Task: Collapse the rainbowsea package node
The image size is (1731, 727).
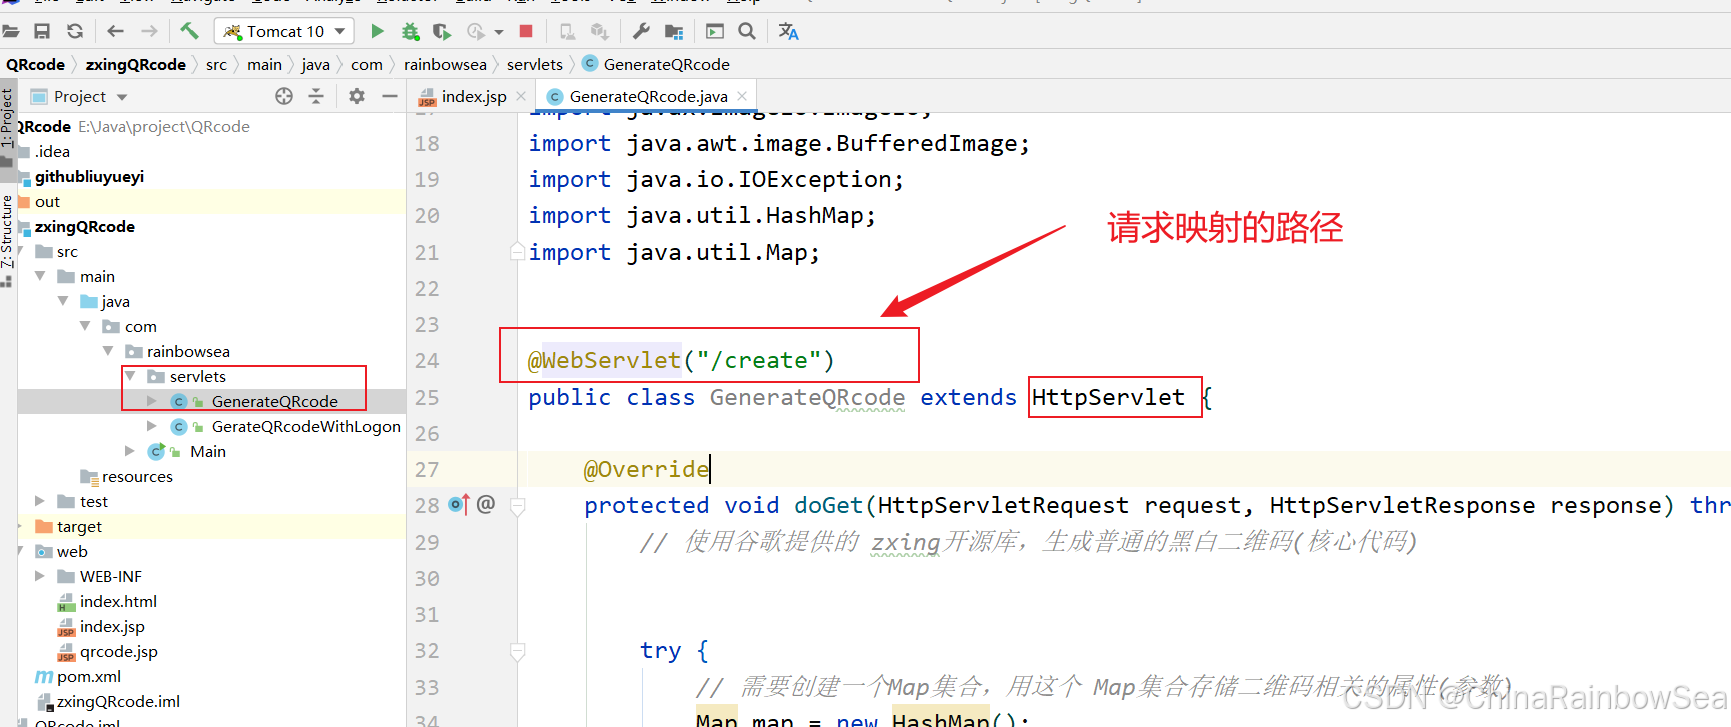Action: [108, 351]
